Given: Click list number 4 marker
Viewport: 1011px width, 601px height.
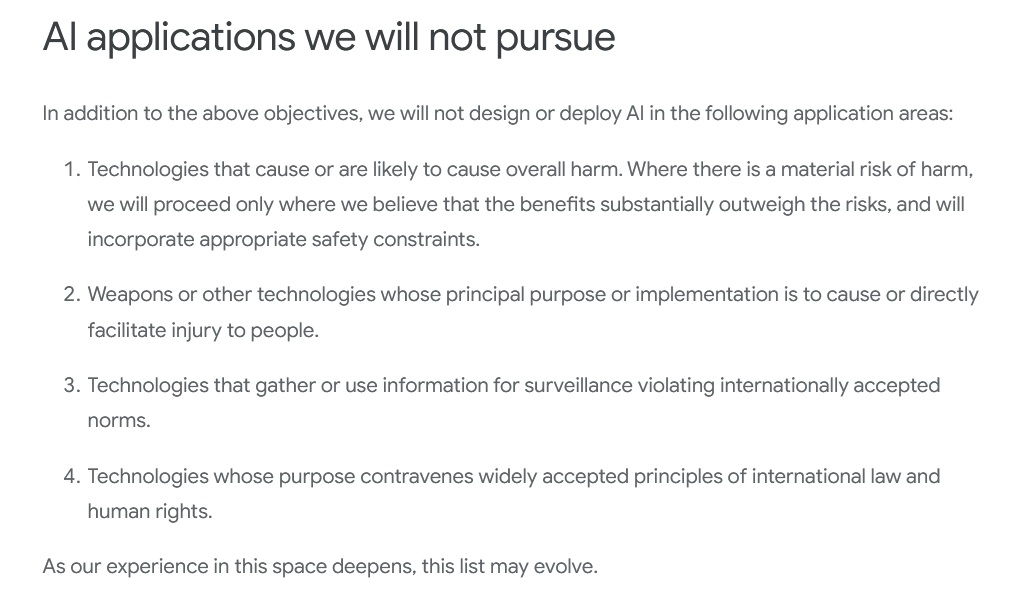Looking at the screenshot, I should click(71, 476).
